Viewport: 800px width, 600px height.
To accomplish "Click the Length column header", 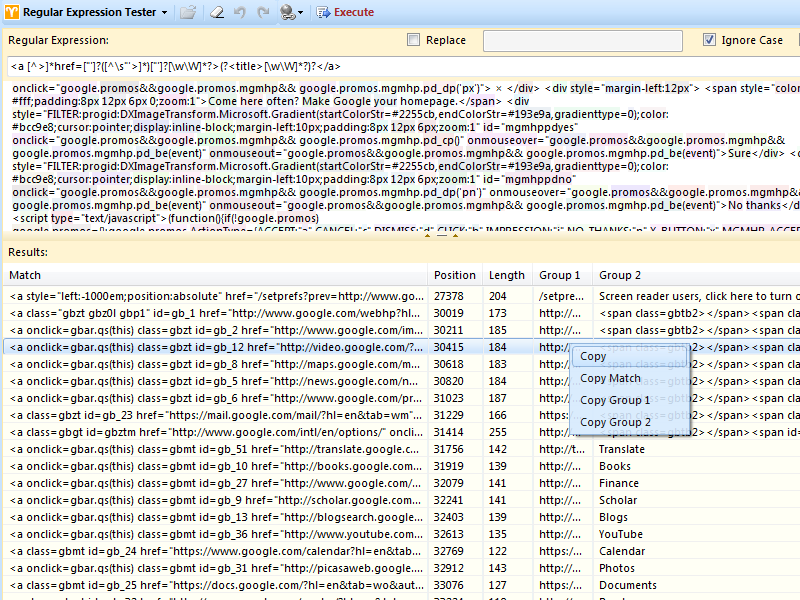I will (x=506, y=275).
